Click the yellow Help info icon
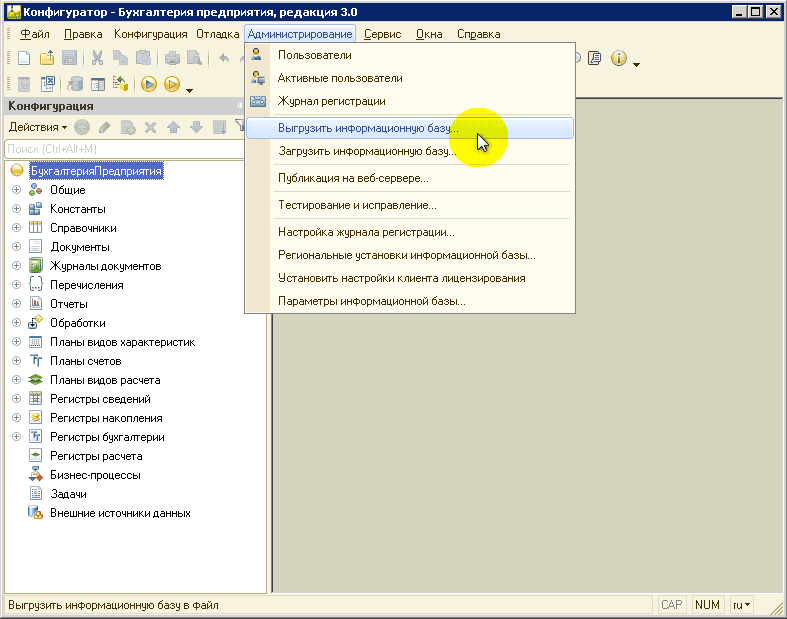The height and width of the screenshot is (619, 787). [618, 58]
